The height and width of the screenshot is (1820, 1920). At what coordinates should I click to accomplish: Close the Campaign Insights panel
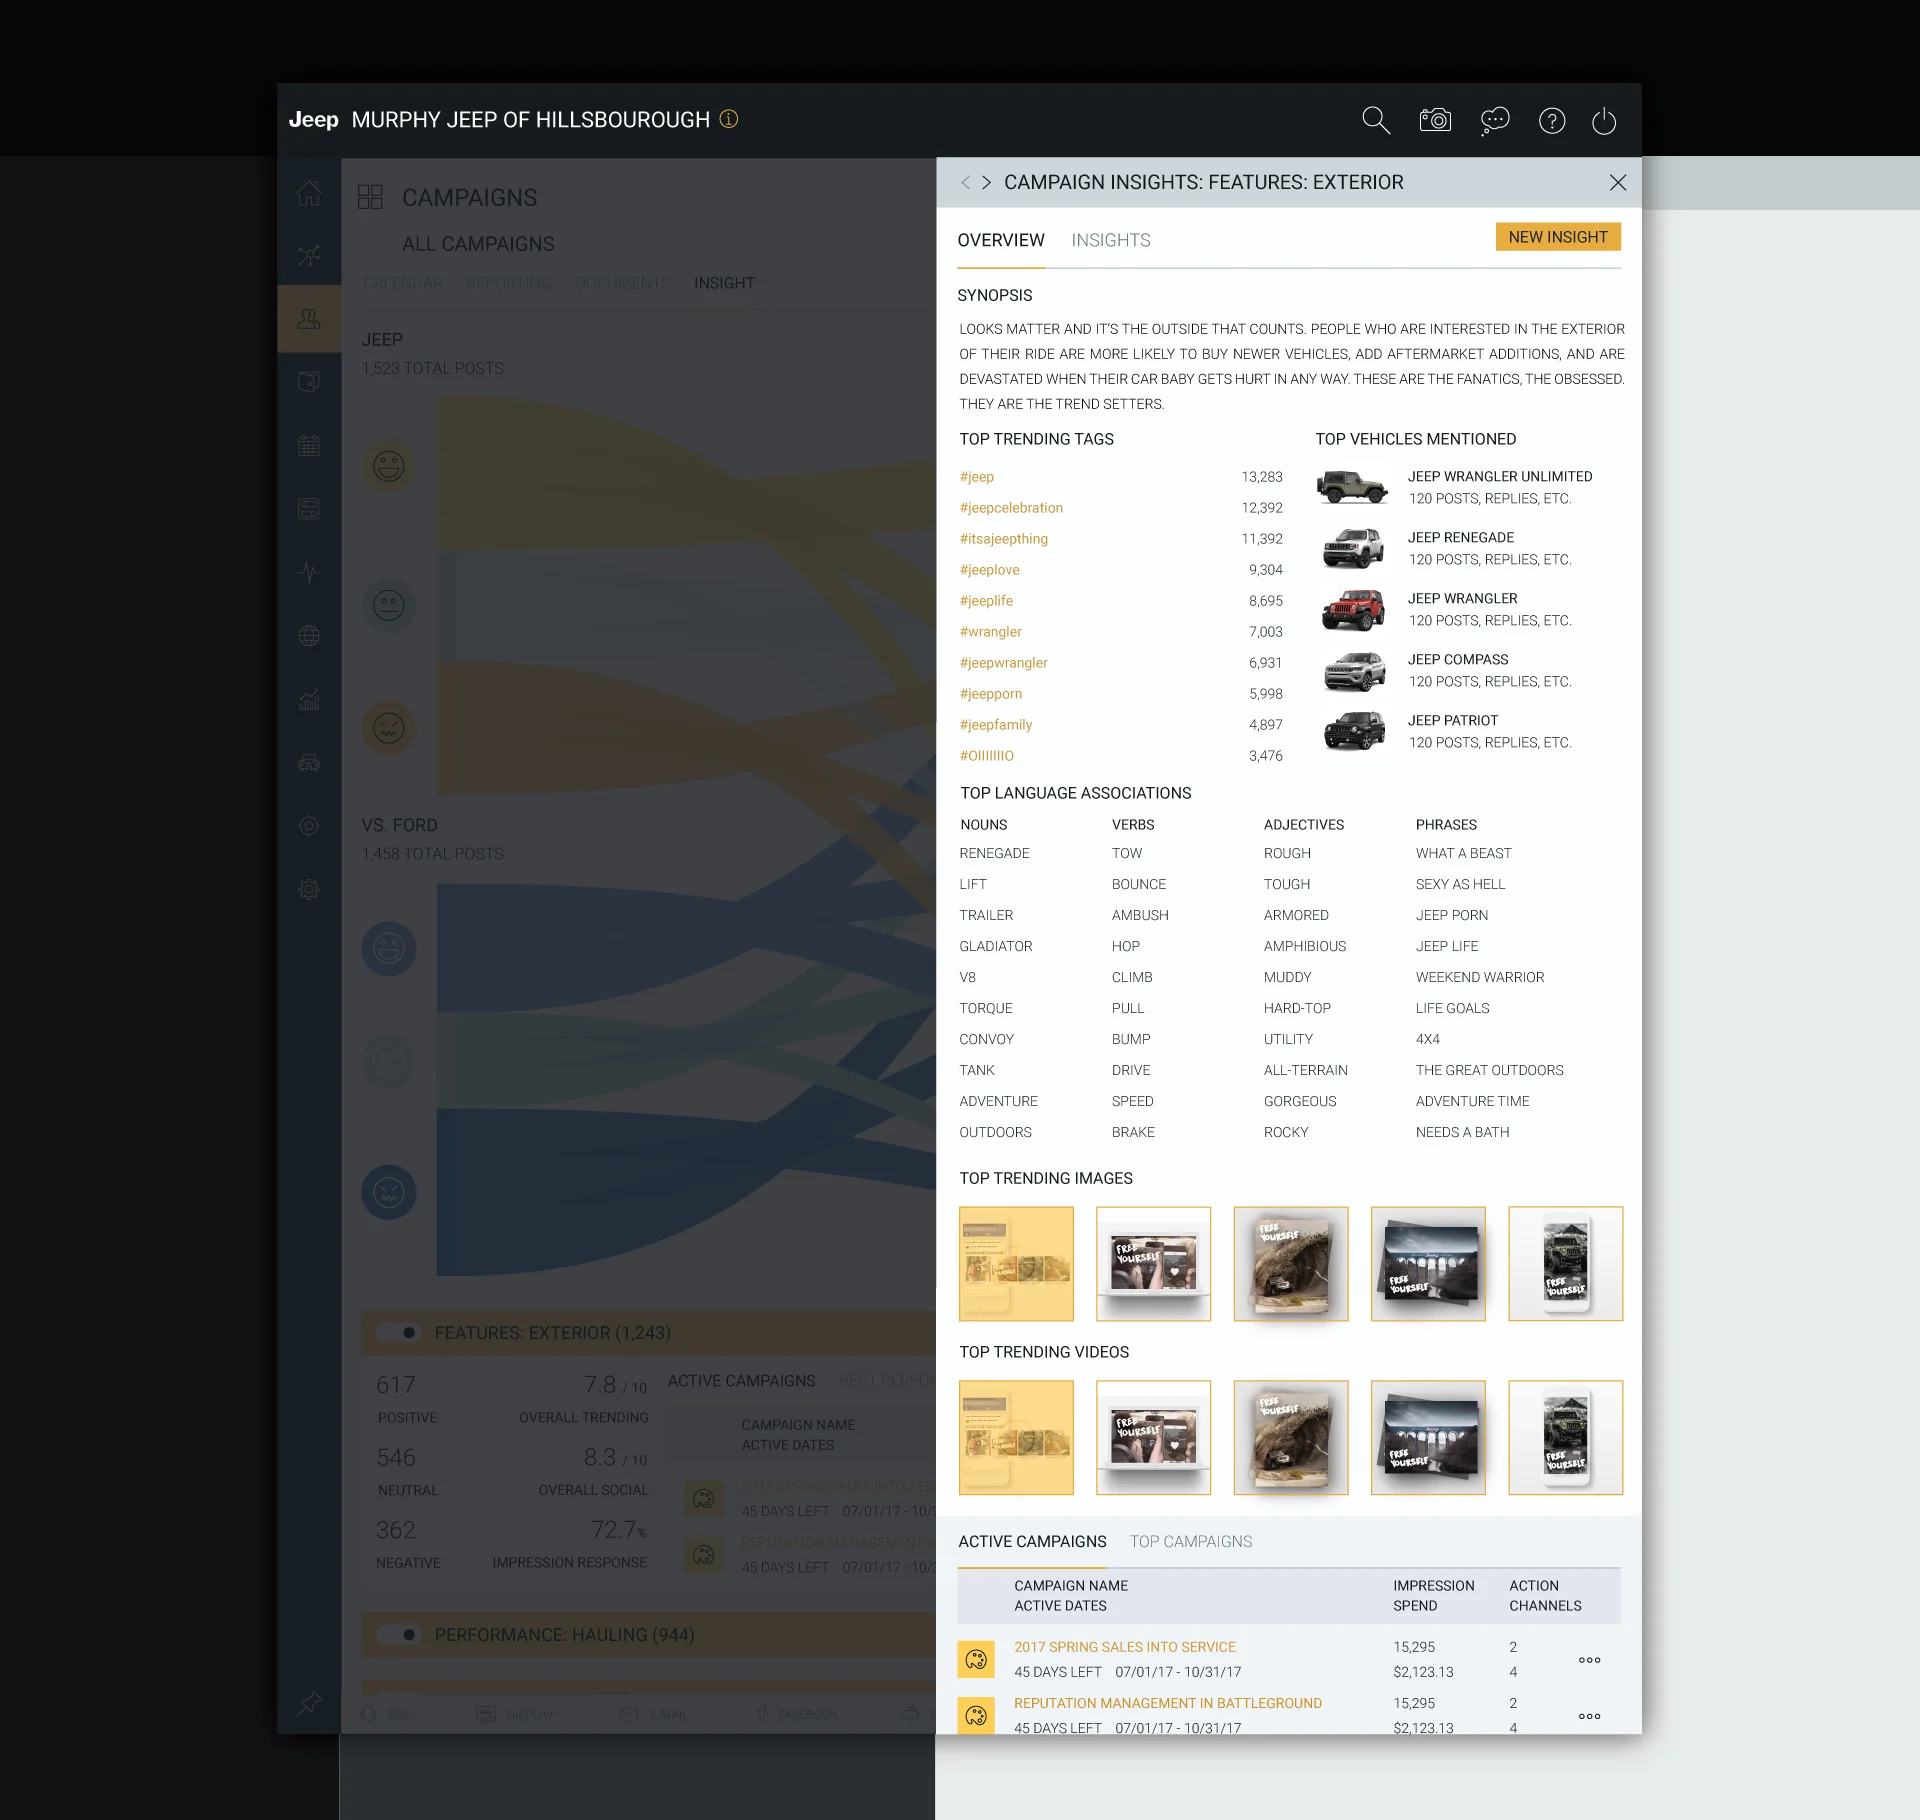point(1618,182)
